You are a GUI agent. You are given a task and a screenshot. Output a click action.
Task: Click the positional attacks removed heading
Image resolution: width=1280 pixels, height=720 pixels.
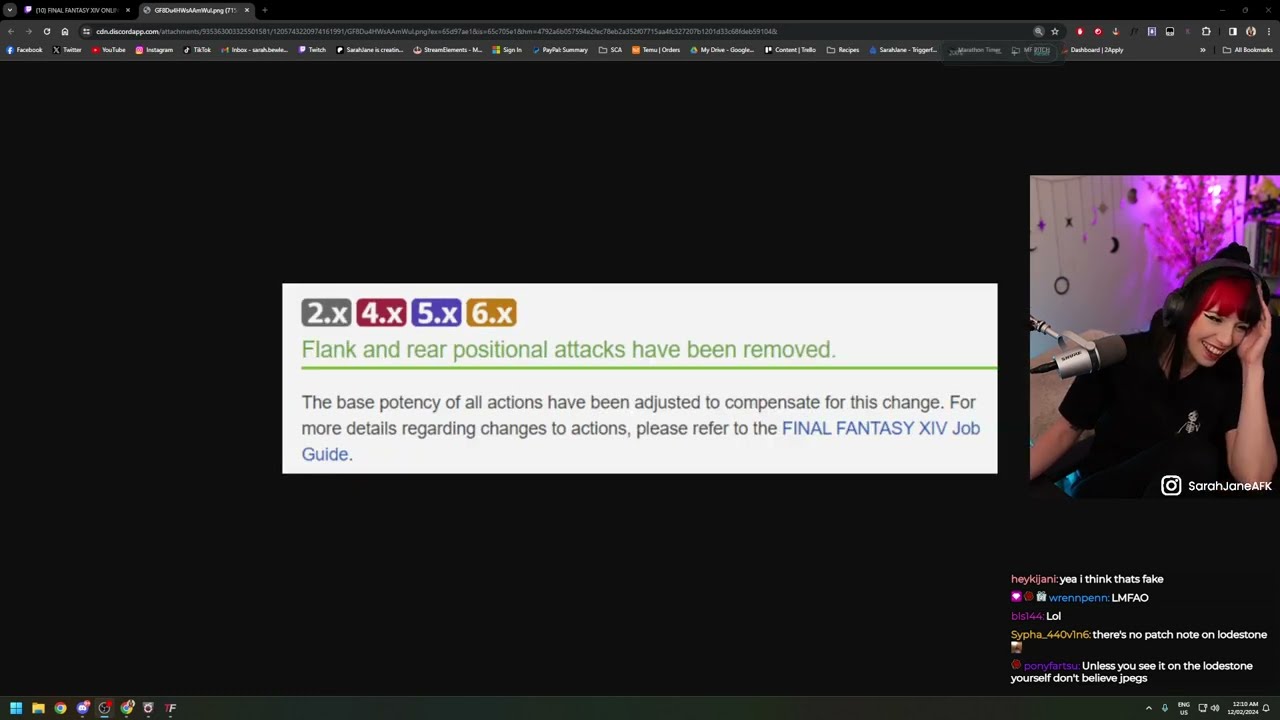coord(568,349)
